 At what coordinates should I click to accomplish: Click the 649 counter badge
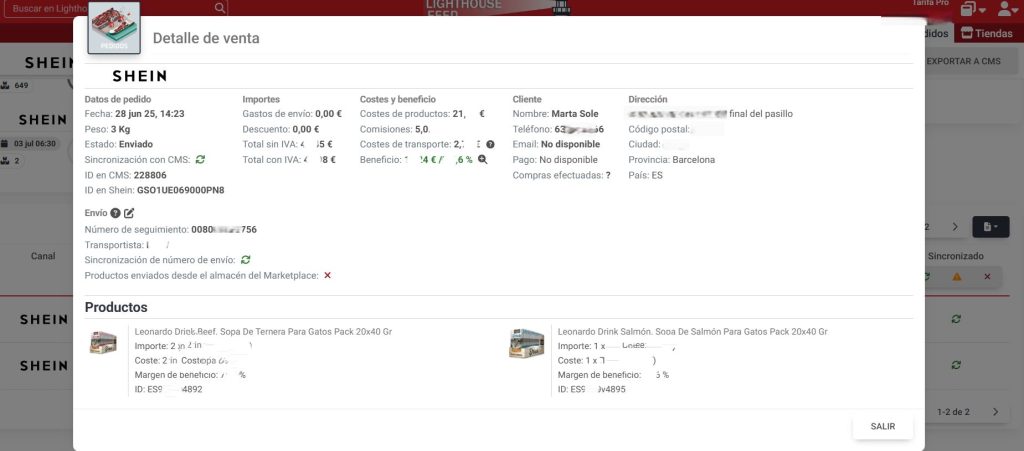tap(16, 86)
